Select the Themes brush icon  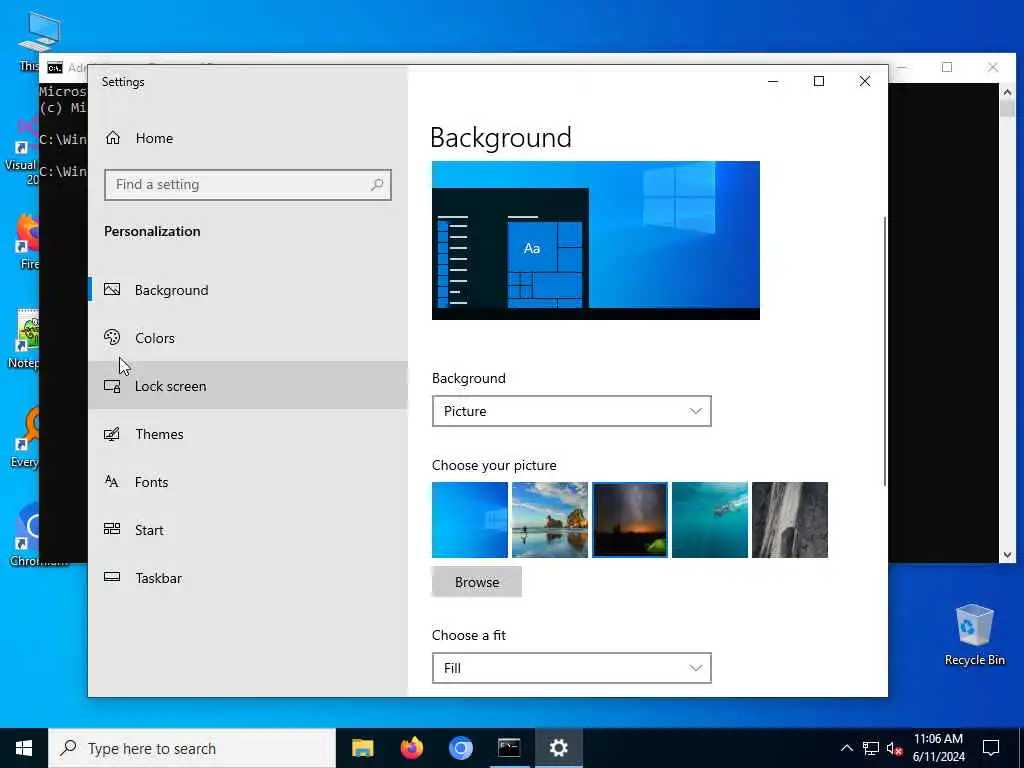pos(112,434)
